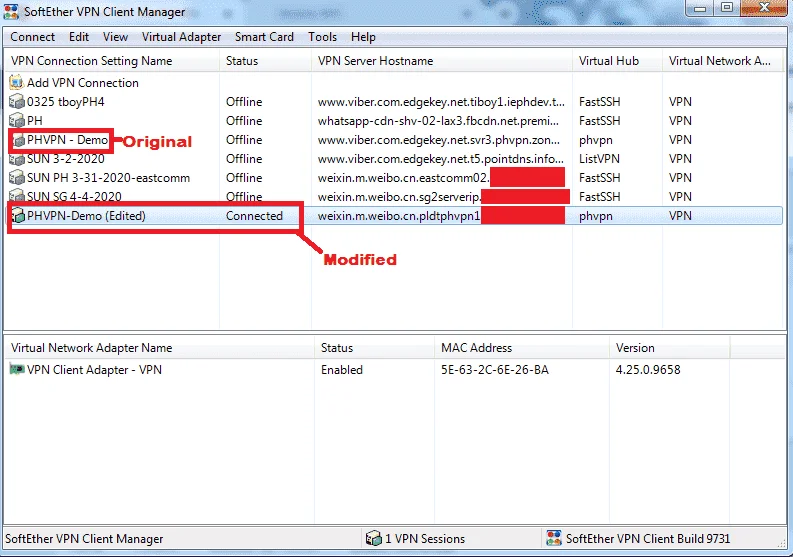Click hostname weixin.m.weibo.cn.sg2serverip
793x557 pixels.
click(x=399, y=197)
